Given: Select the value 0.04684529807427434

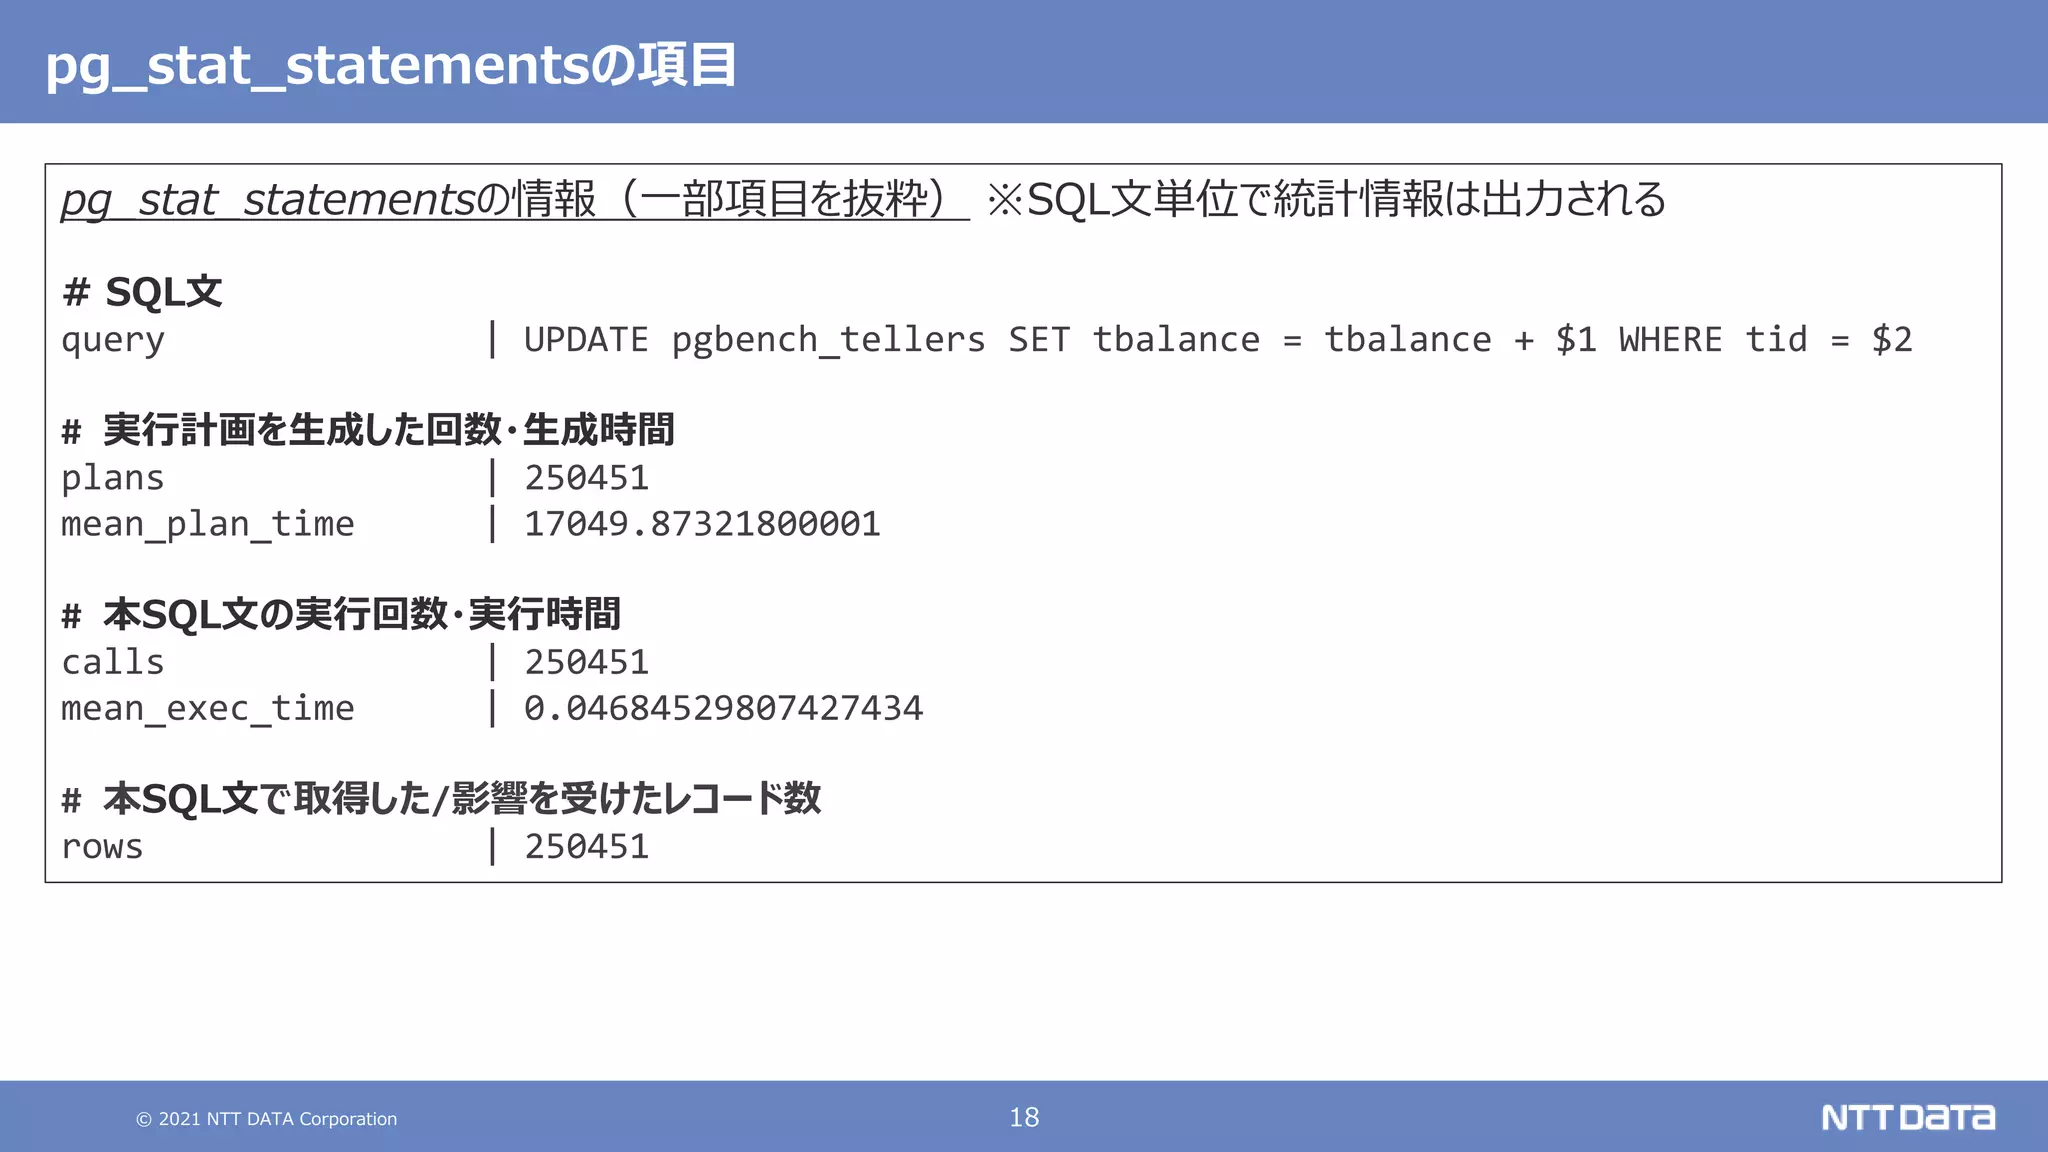Looking at the screenshot, I should (724, 708).
